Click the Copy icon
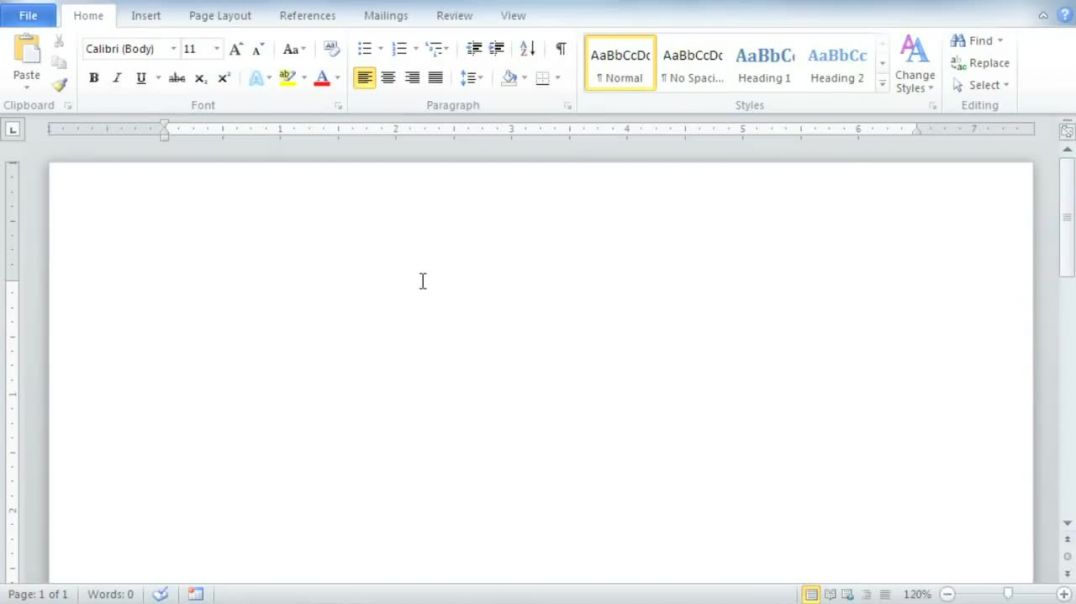The image size is (1076, 604). point(59,63)
